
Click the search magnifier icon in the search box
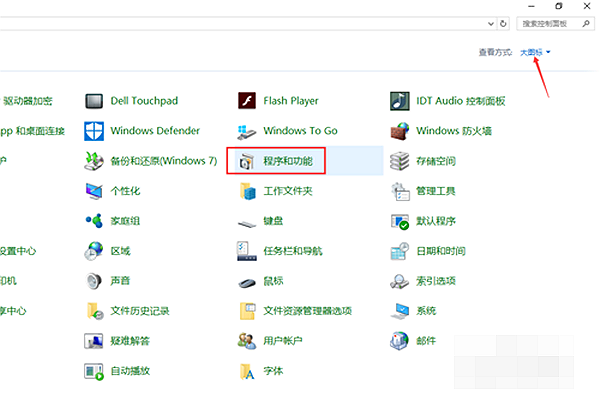click(586, 24)
